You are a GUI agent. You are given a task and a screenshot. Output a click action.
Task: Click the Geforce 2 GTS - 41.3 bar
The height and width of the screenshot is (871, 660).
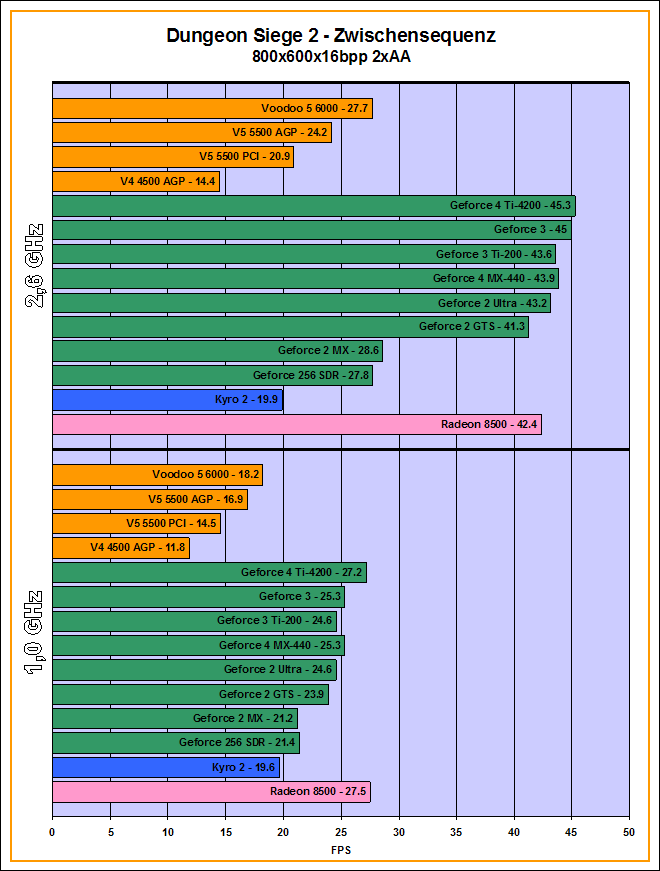tap(290, 327)
